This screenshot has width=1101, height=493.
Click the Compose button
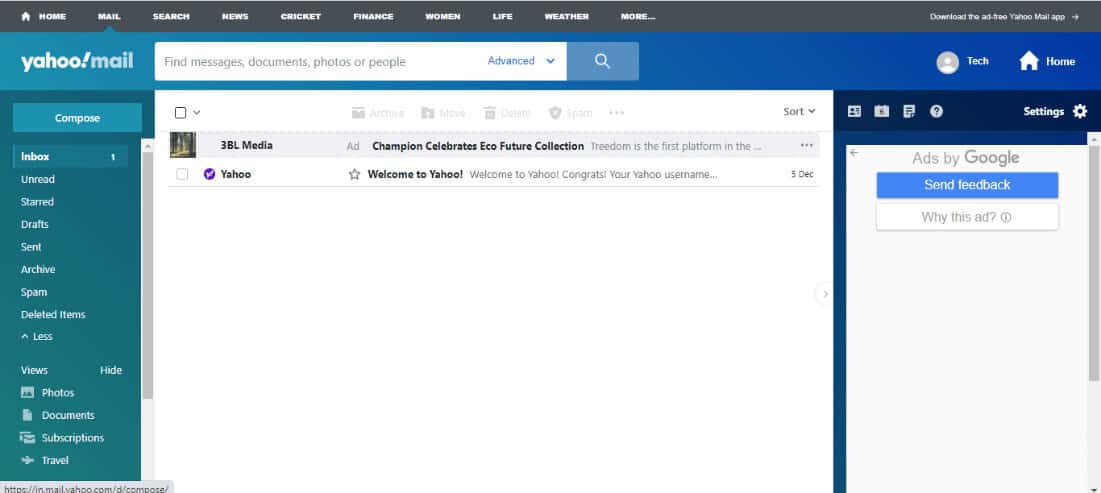[x=77, y=118]
